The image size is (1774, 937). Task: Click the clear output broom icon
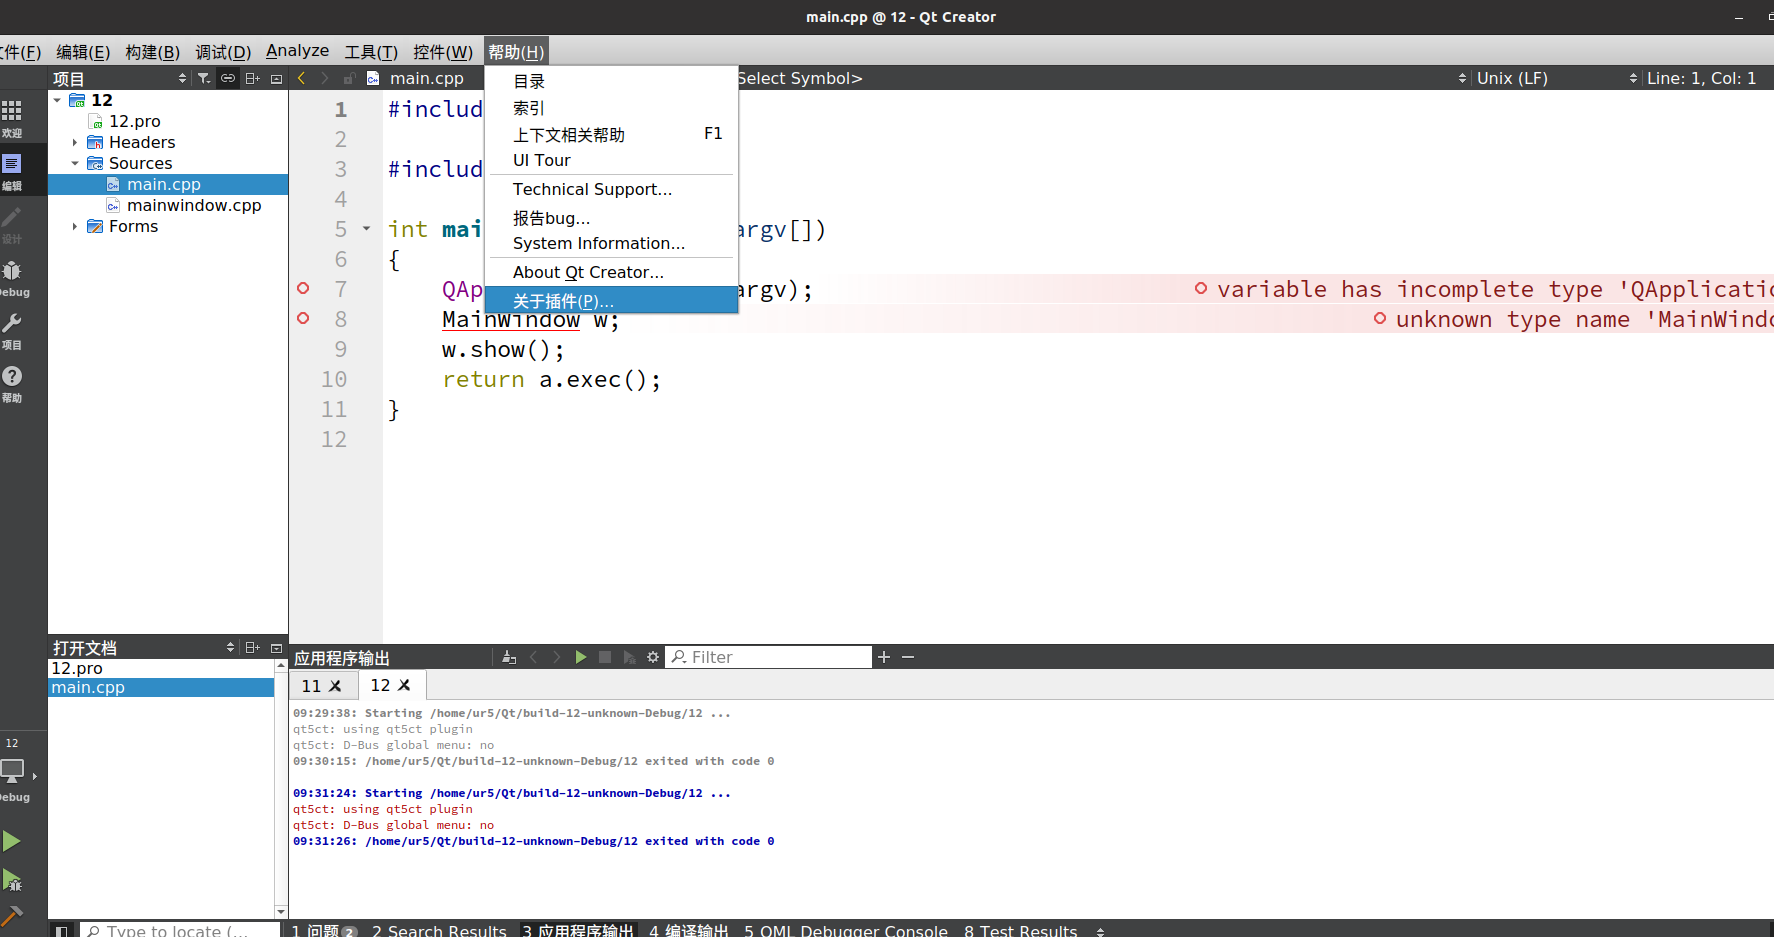pyautogui.click(x=509, y=657)
